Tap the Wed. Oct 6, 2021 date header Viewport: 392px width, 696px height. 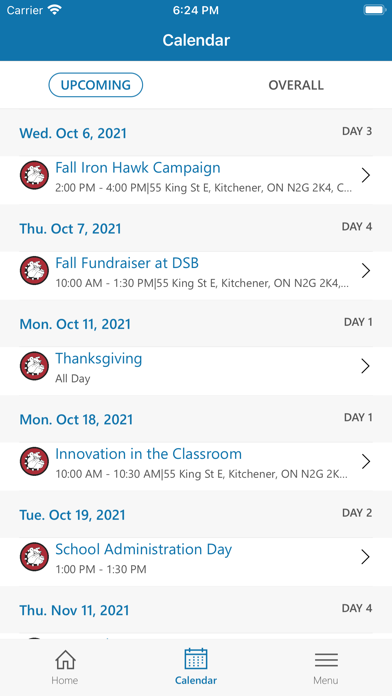pos(73,133)
